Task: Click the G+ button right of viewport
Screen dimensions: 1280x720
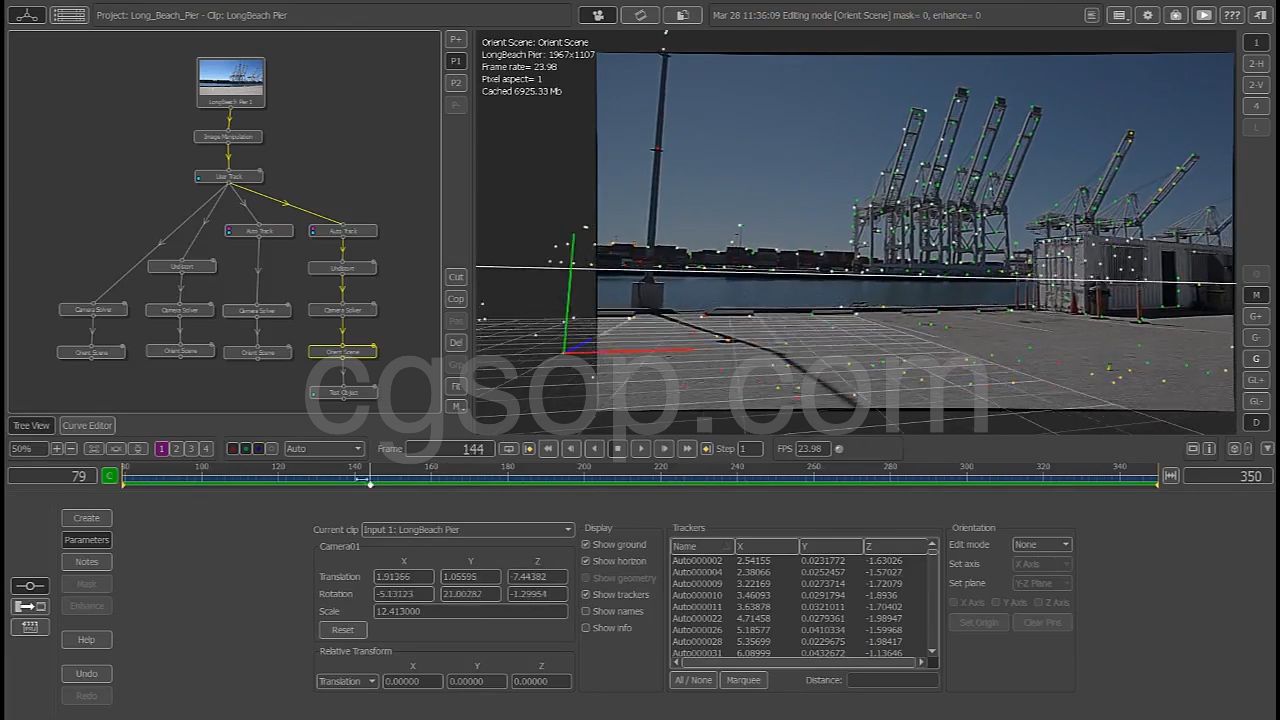Action: point(1256,316)
